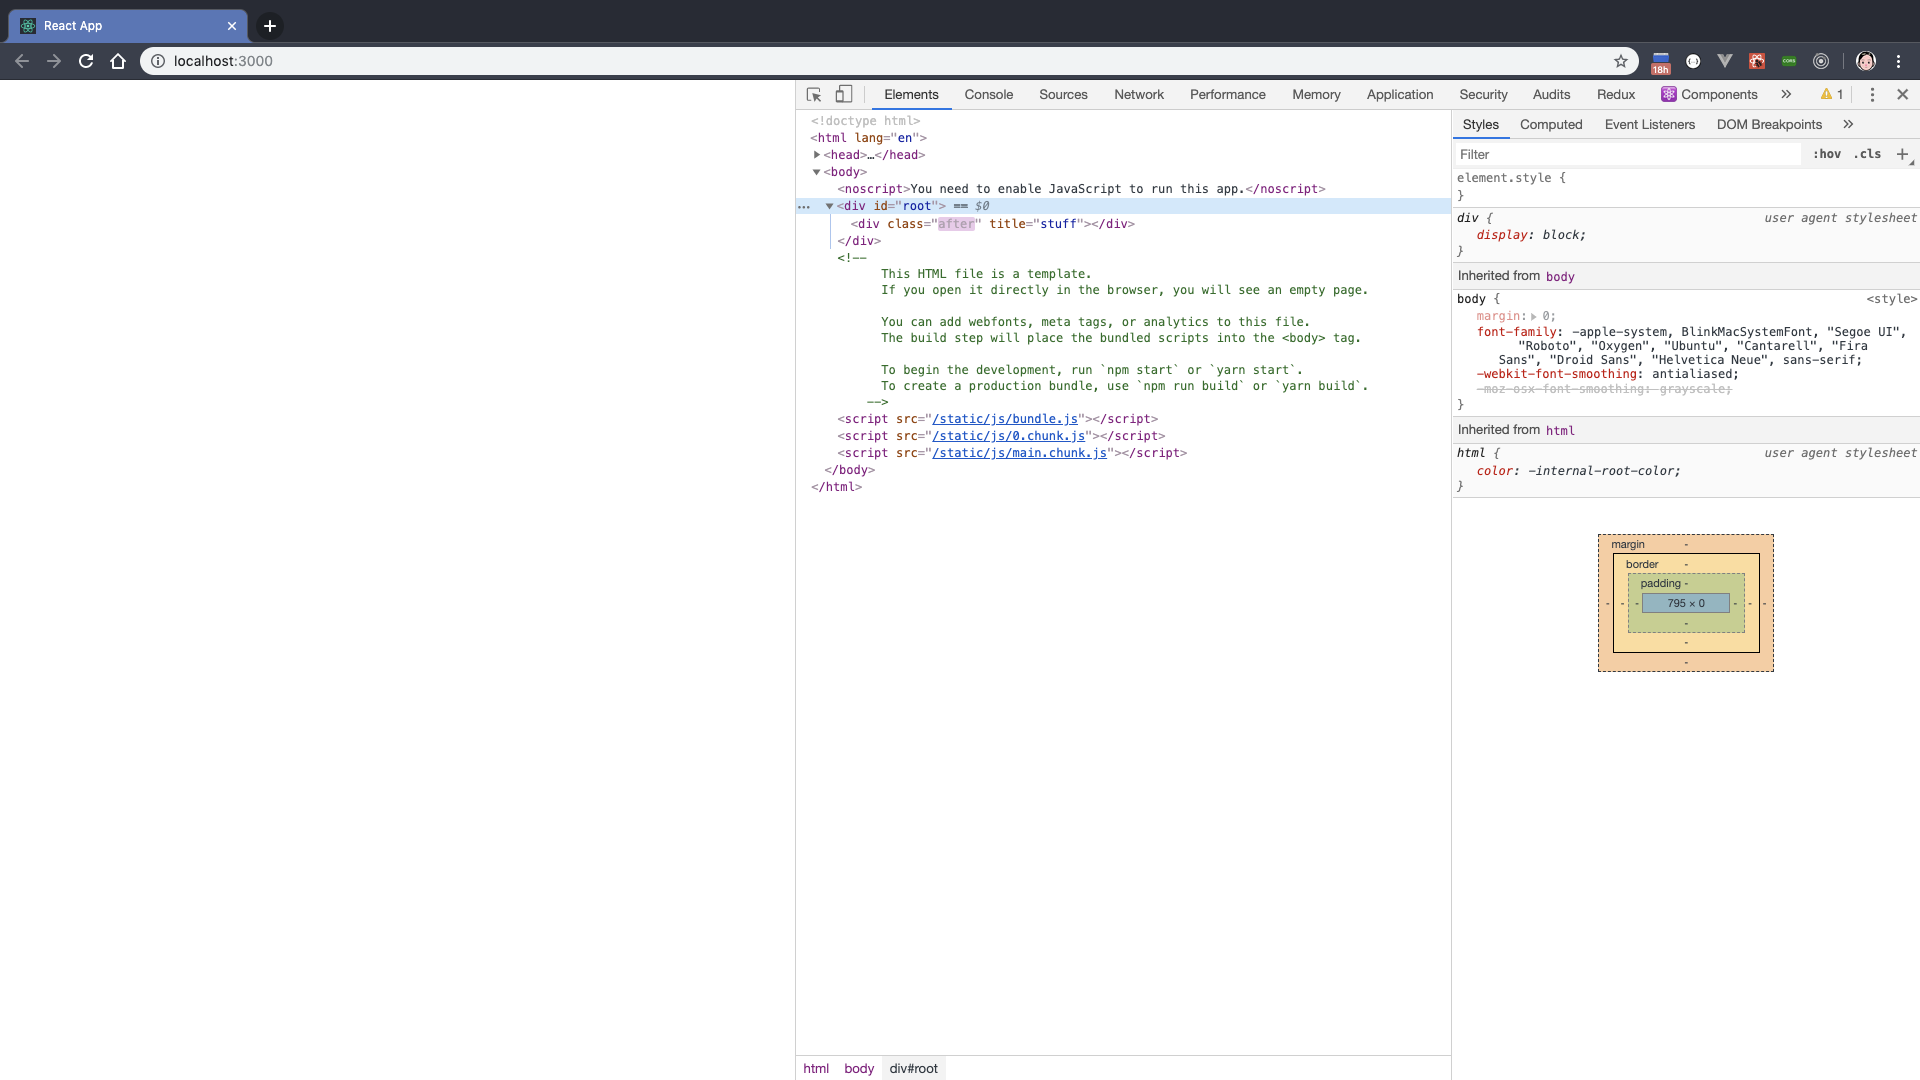Select body in the elements breadcrumb

pyautogui.click(x=858, y=1068)
